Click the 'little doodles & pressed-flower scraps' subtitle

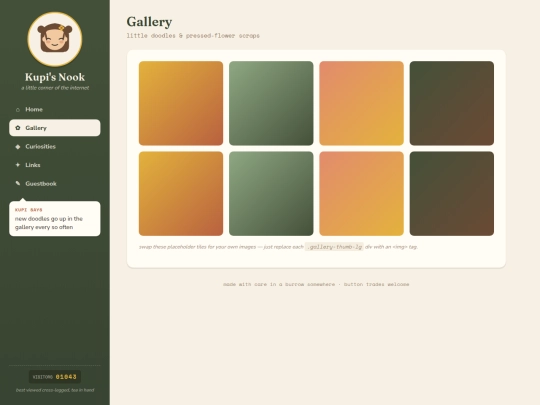pyautogui.click(x=193, y=35)
